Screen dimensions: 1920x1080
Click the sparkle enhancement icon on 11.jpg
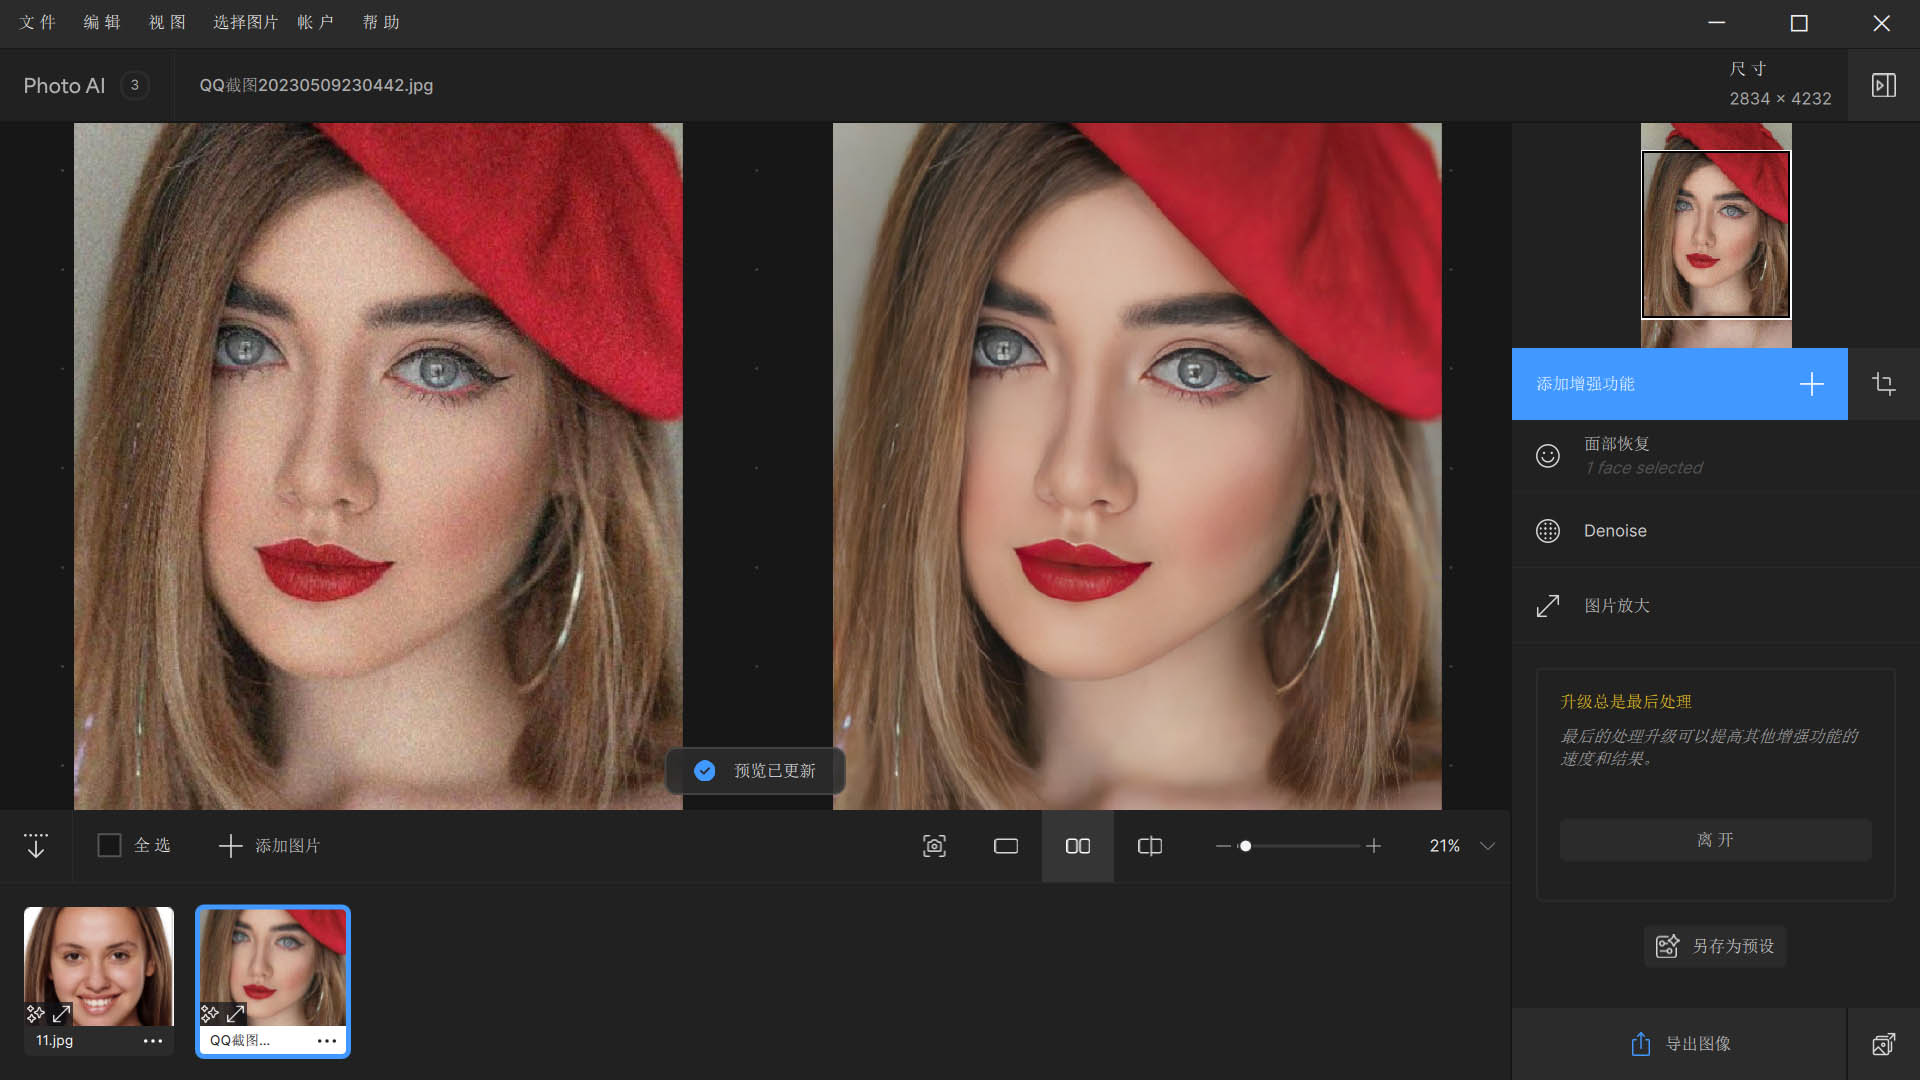click(x=36, y=1014)
